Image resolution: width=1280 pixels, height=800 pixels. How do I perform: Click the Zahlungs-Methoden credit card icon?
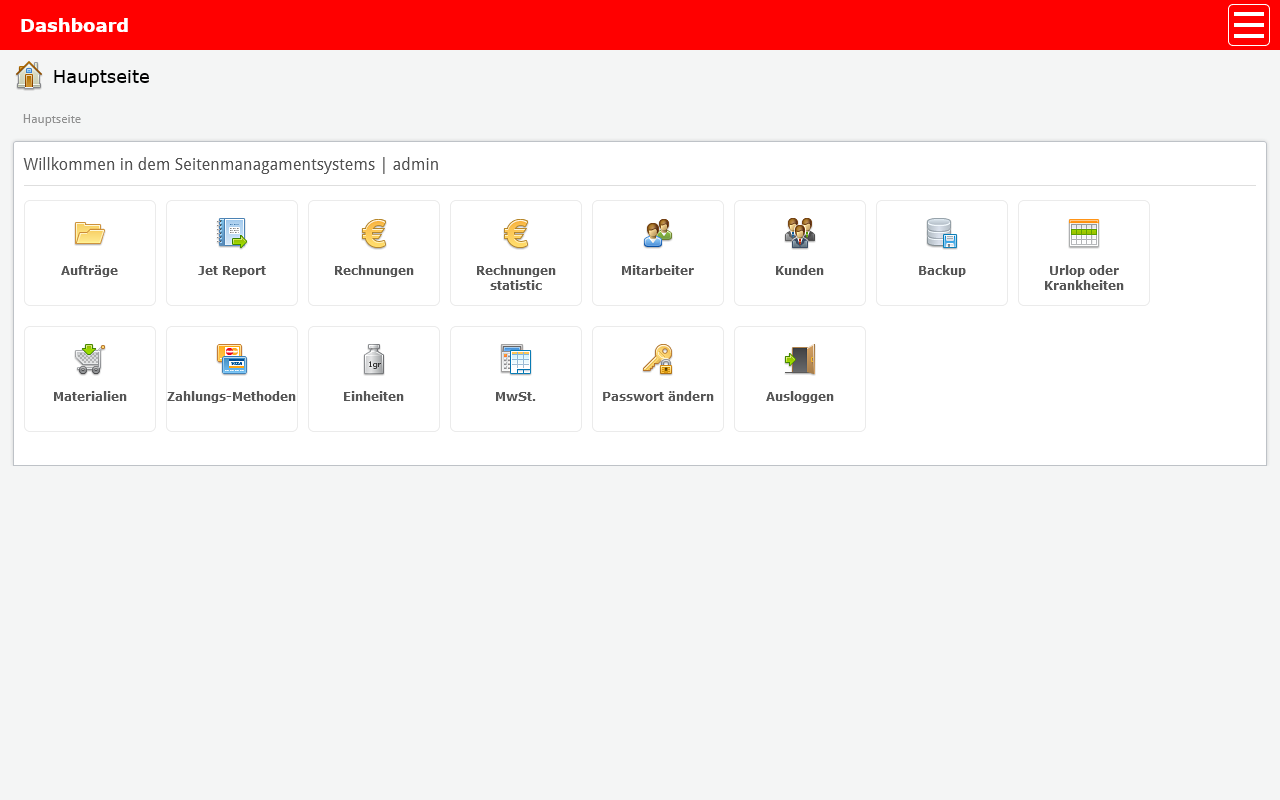tap(232, 359)
